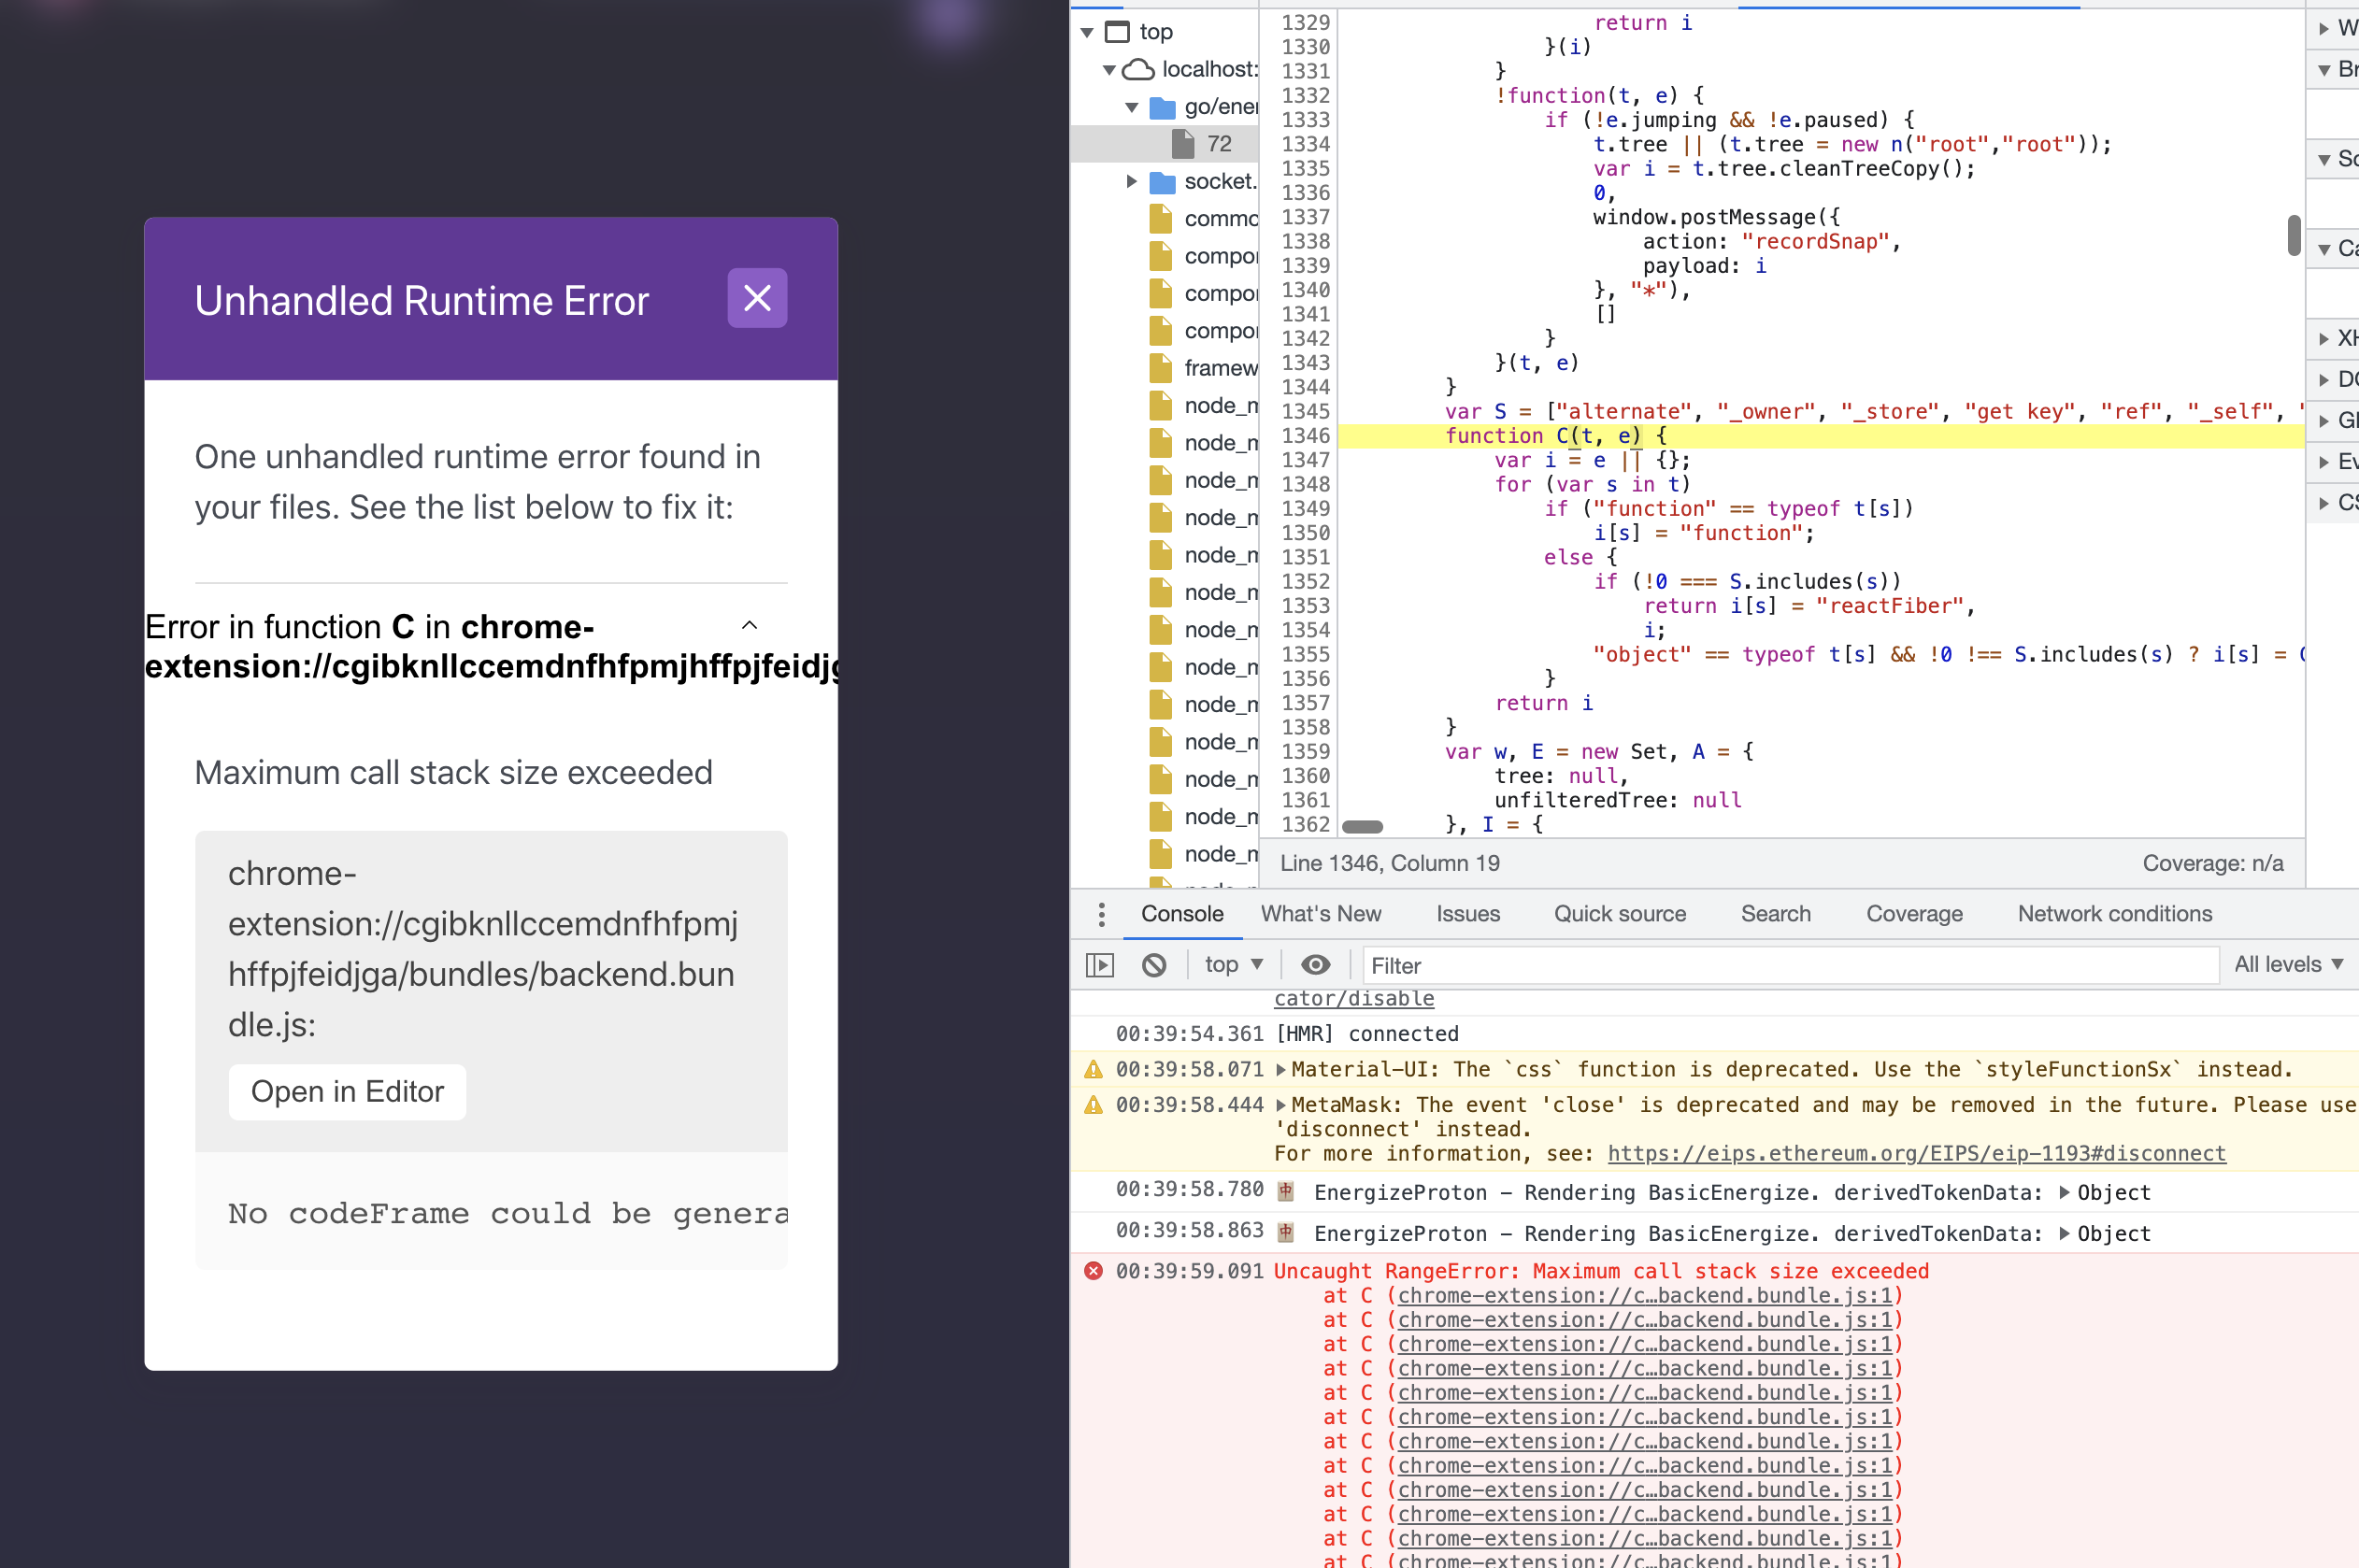Open the What's New tab

tap(1321, 914)
